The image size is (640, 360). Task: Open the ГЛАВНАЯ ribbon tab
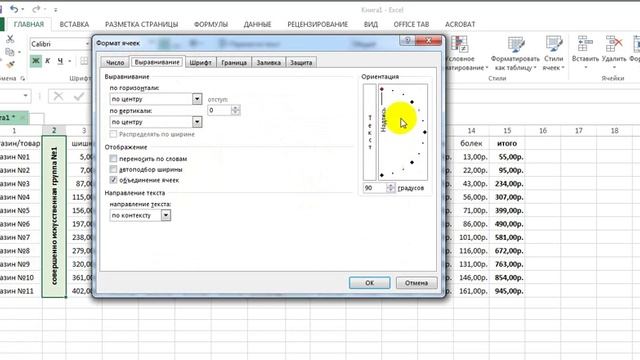[29, 24]
